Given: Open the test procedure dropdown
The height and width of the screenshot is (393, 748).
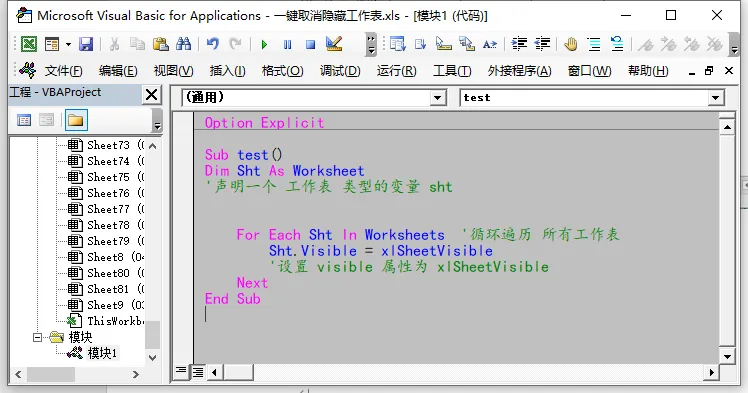Looking at the screenshot, I should click(x=715, y=98).
